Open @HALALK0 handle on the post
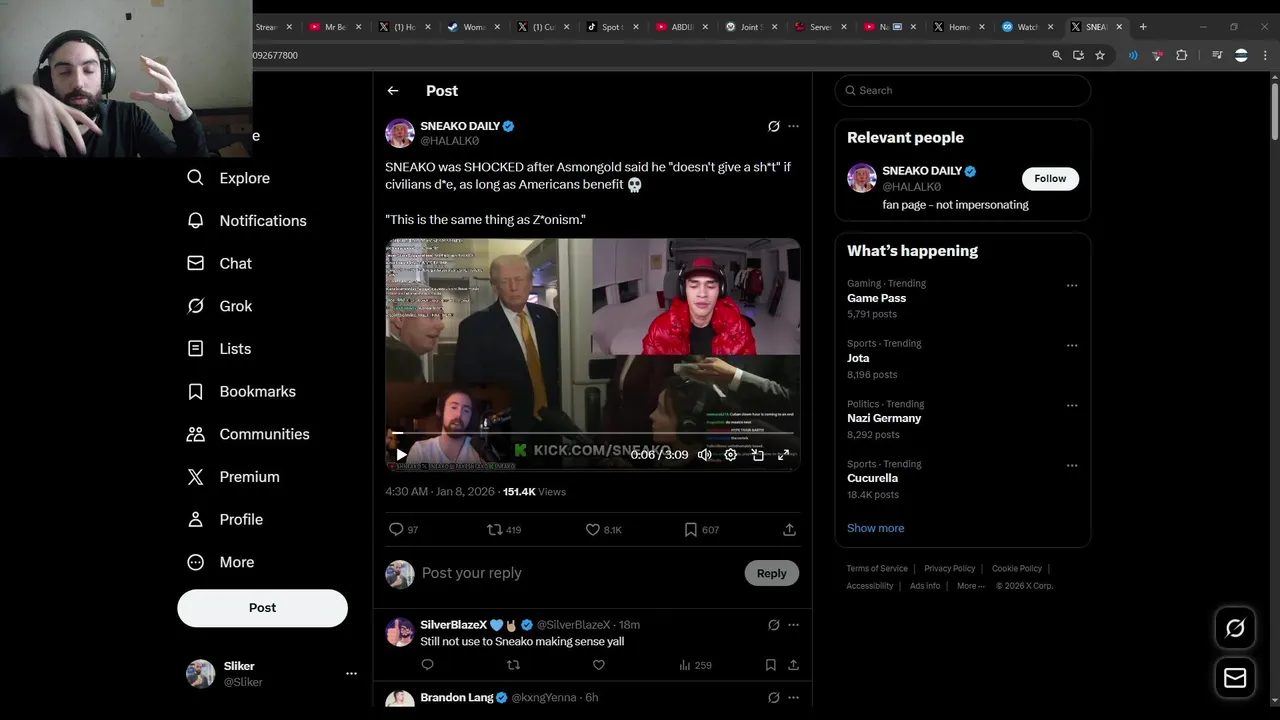 coord(449,142)
